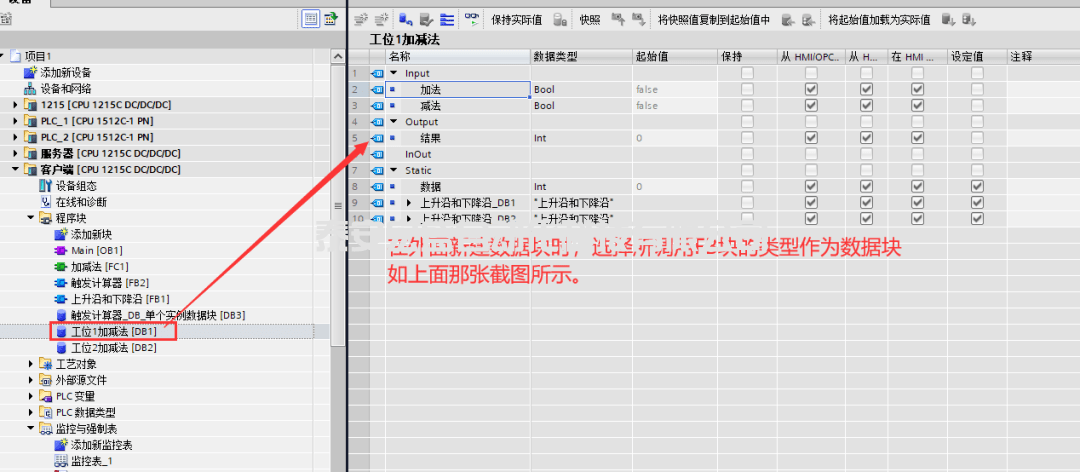The image size is (1080, 472).
Task: Uncheck 从 HMI/OPC checkbox for 结果 row
Action: [811, 138]
